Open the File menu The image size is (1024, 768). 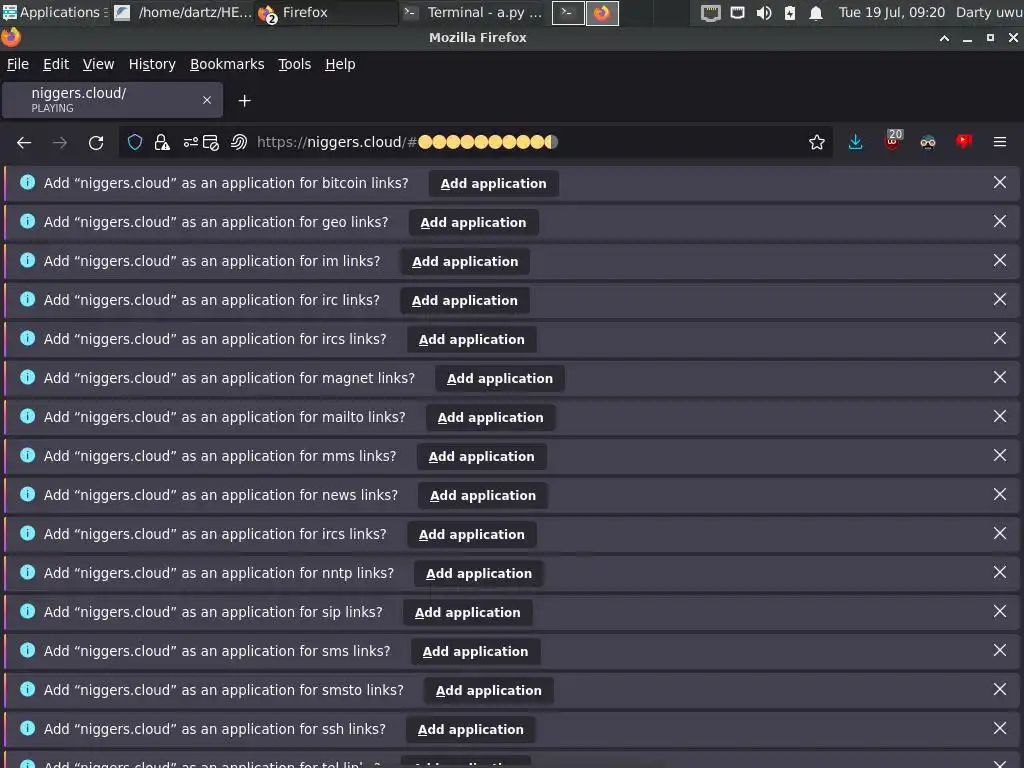(x=18, y=64)
